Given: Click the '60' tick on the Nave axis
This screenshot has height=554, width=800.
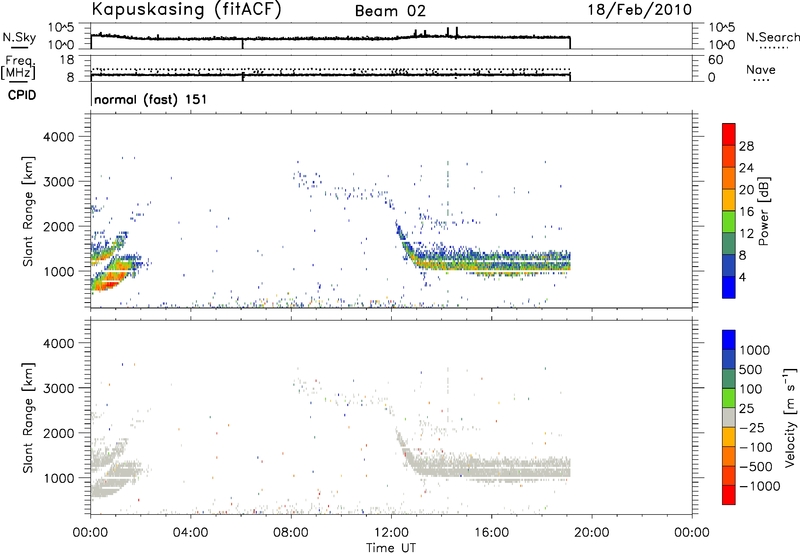Looking at the screenshot, I should tap(715, 60).
